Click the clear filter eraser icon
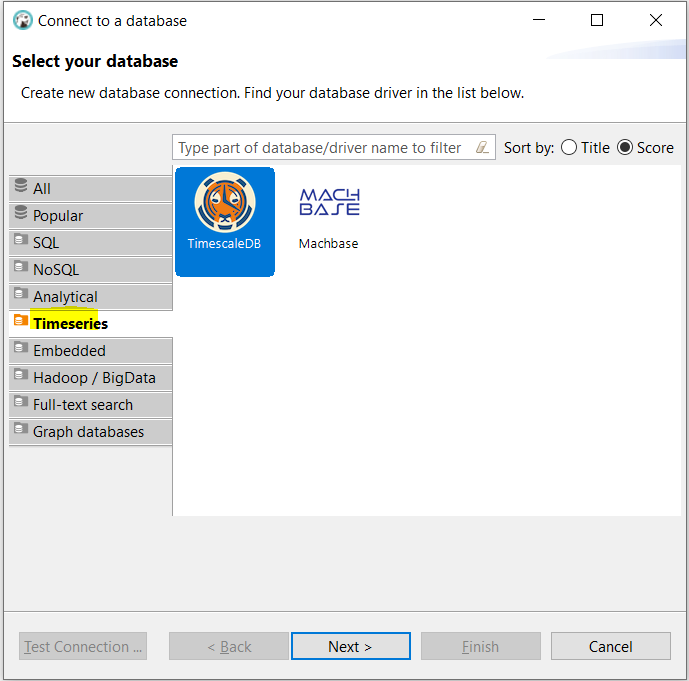The image size is (689, 681). click(482, 147)
